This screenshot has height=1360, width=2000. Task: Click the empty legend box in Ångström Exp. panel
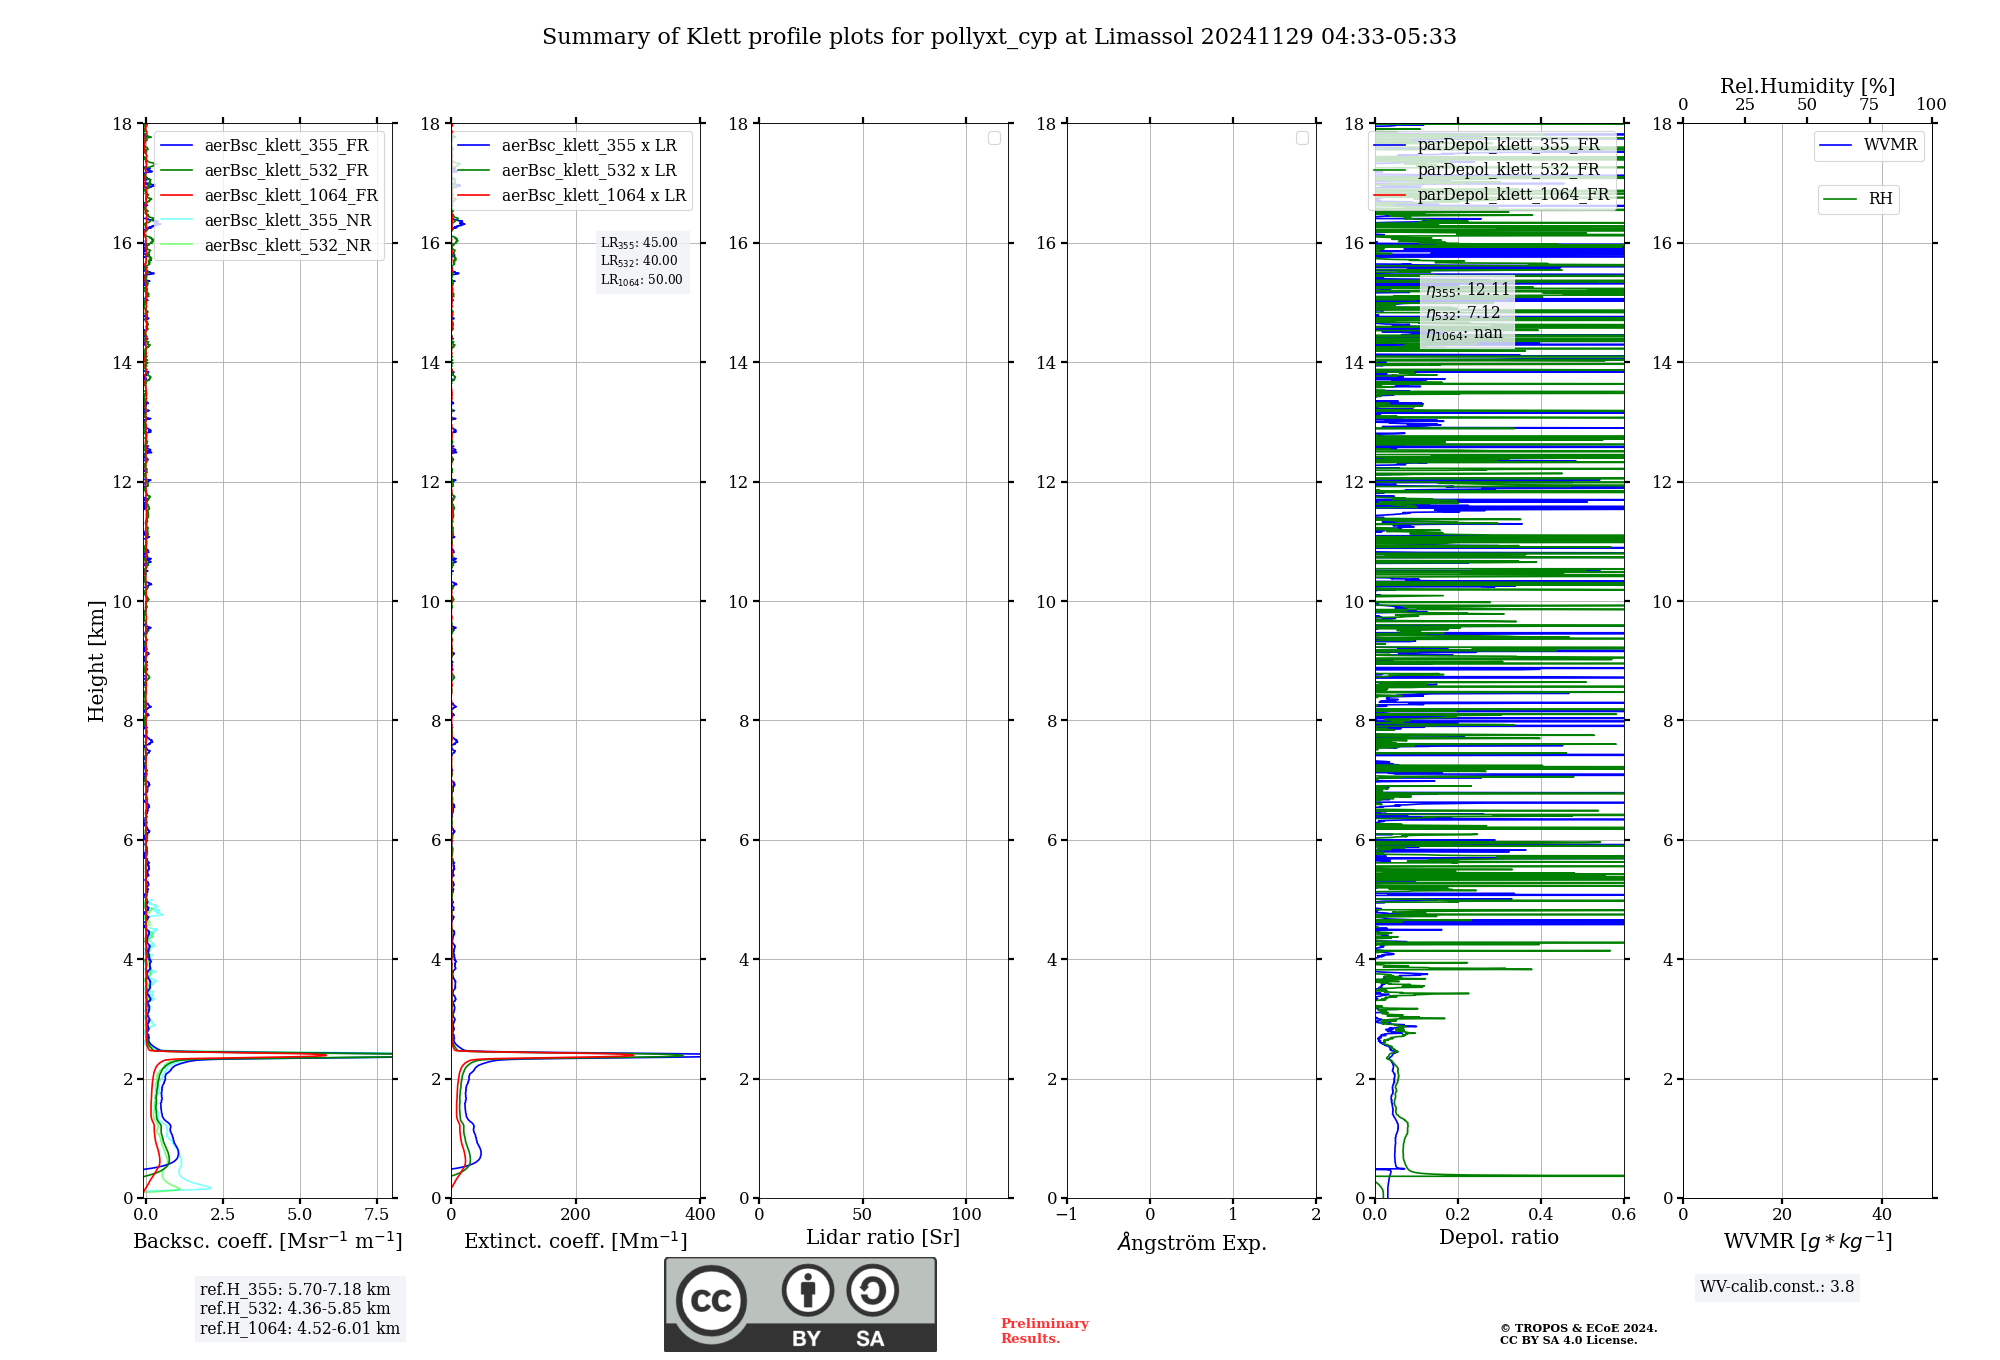click(1302, 138)
